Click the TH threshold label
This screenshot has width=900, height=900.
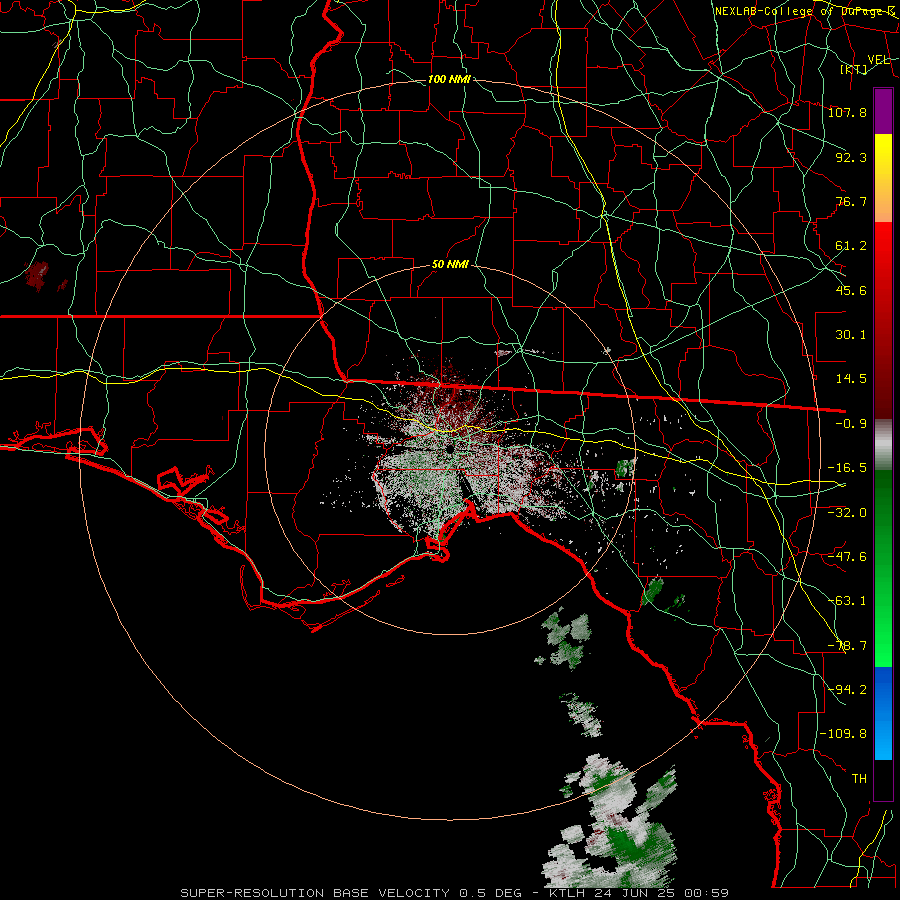tap(859, 779)
